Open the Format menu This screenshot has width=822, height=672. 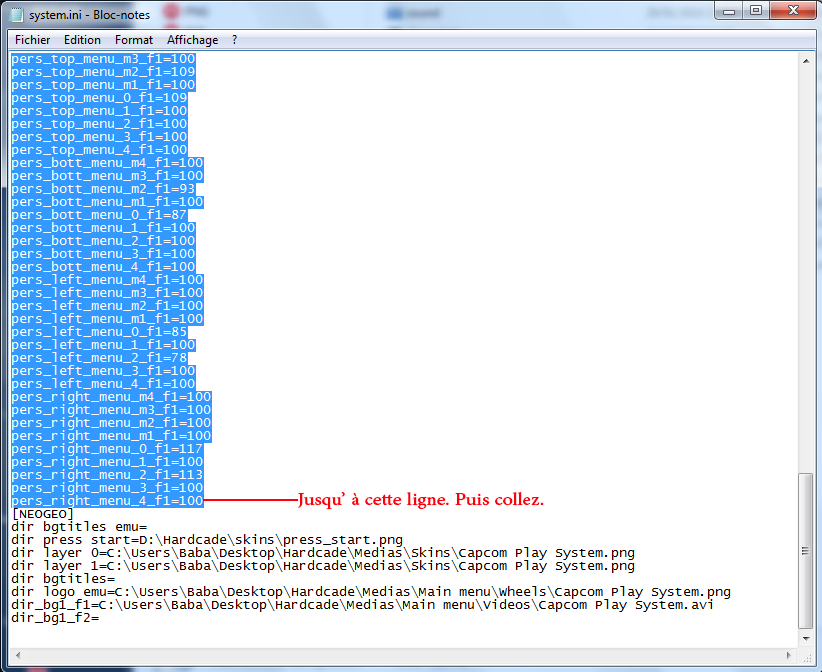[134, 40]
